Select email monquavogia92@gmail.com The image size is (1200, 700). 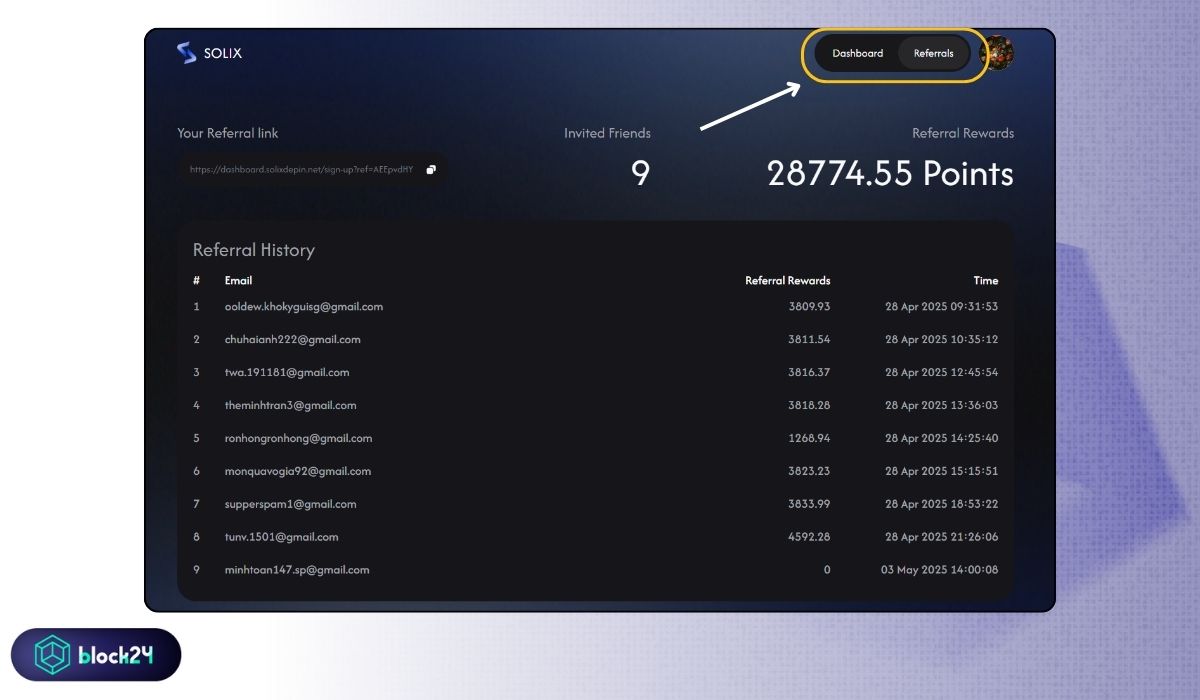297,472
